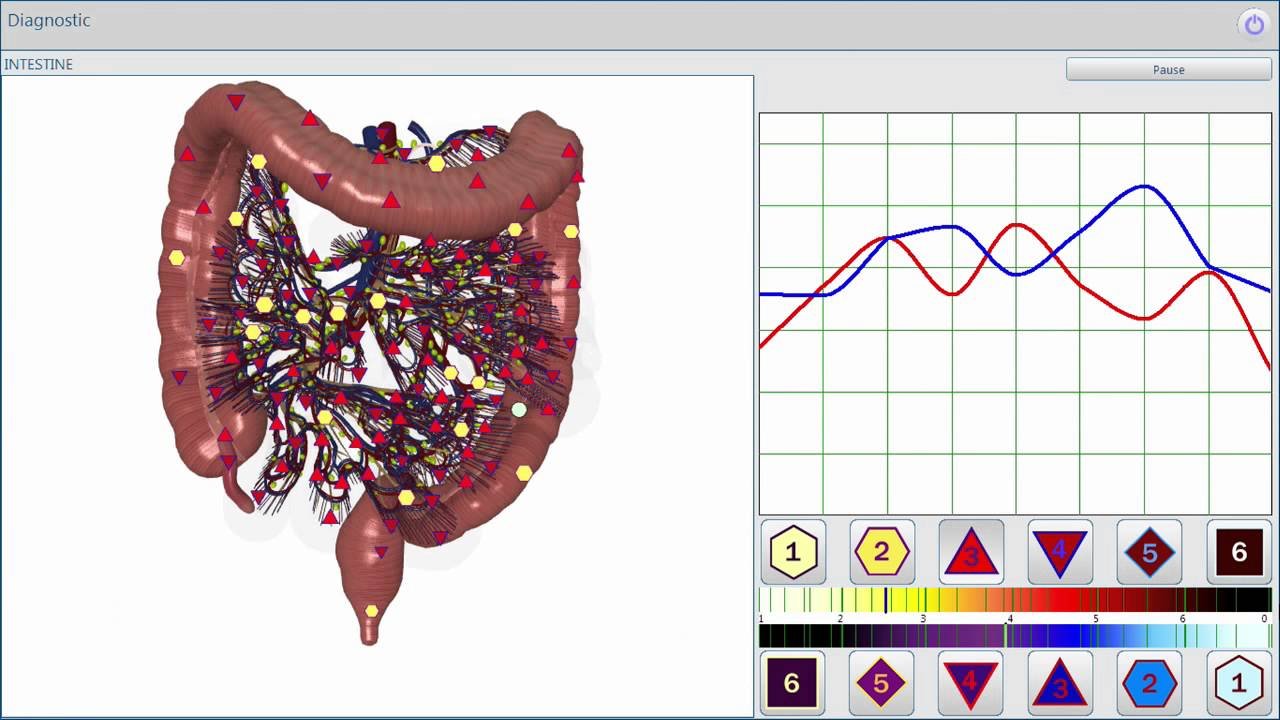
Task: Select the purple diamond 5 button, bottom row
Action: coord(882,683)
